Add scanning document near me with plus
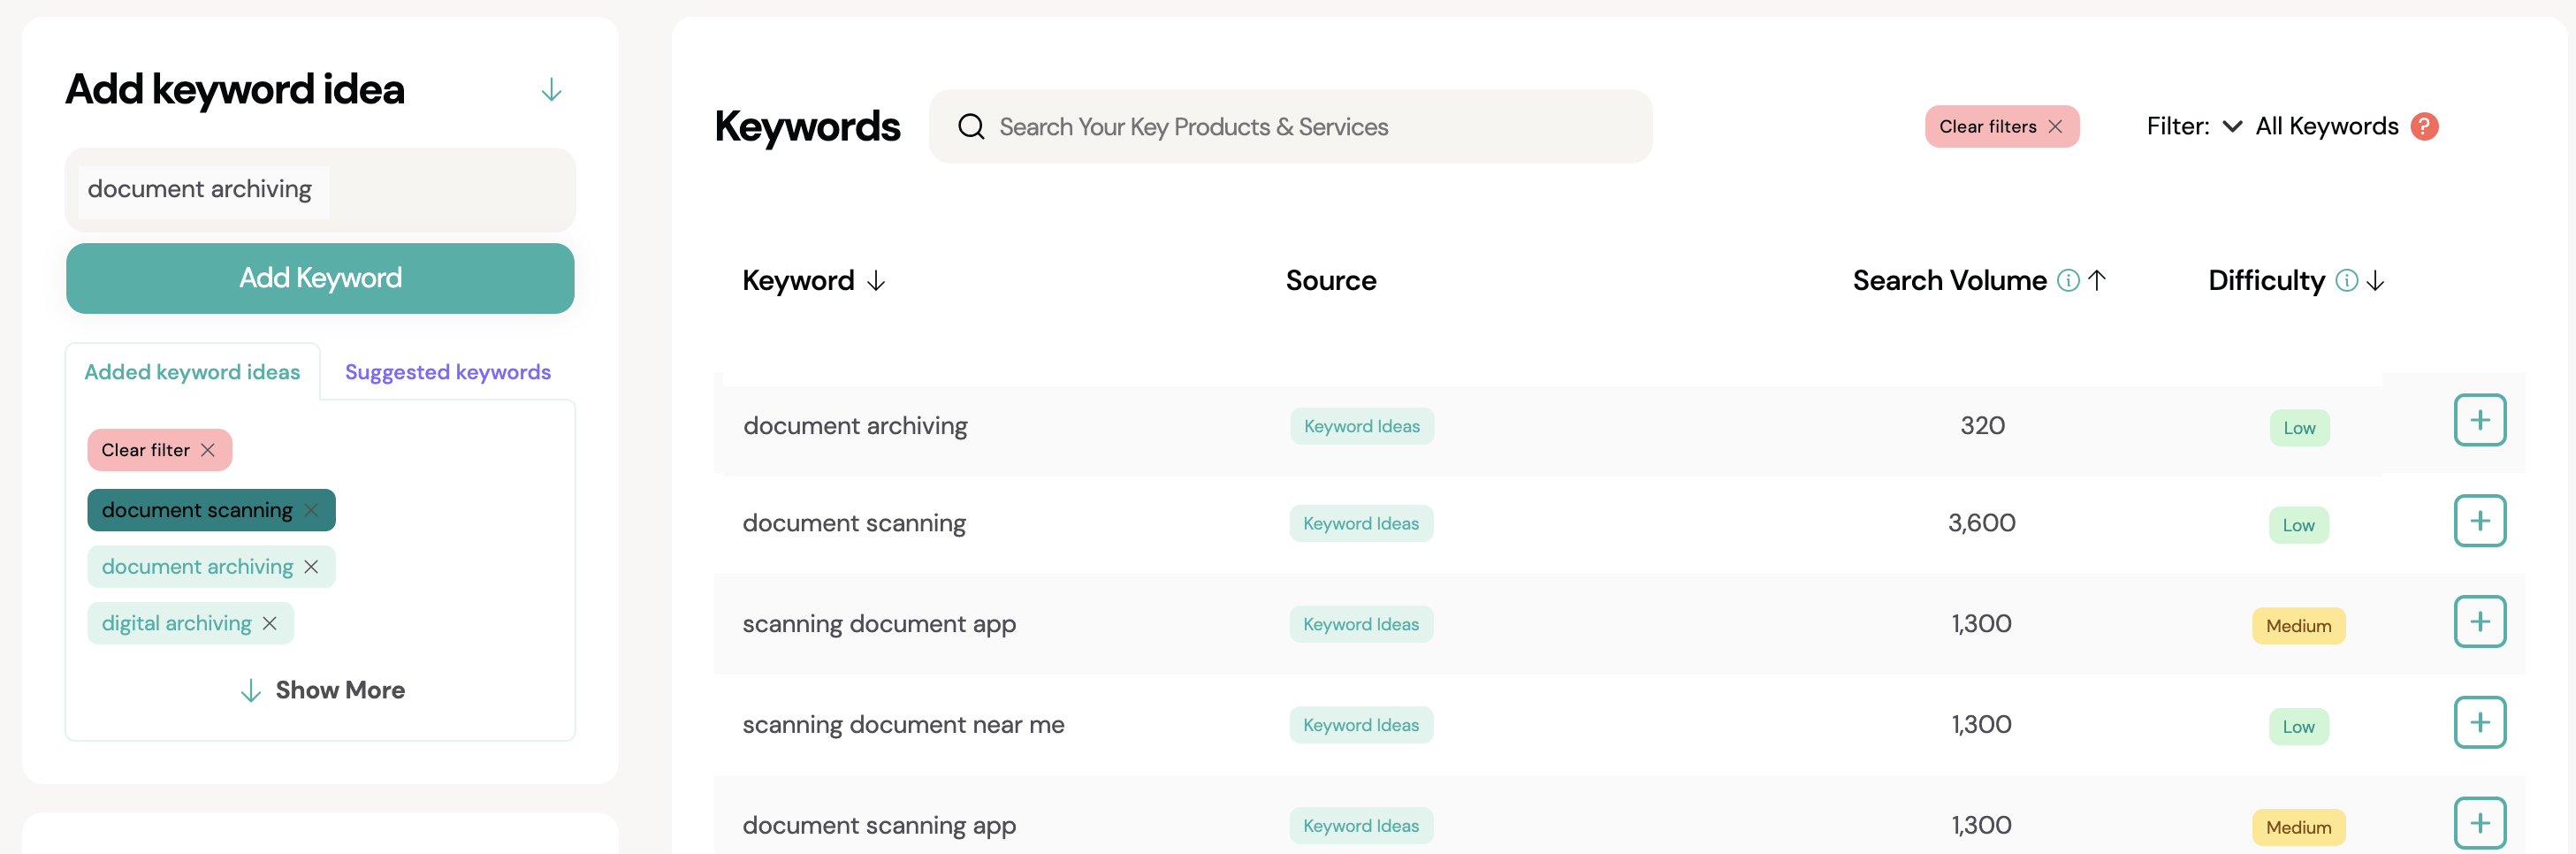This screenshot has height=854, width=2576. click(x=2479, y=722)
